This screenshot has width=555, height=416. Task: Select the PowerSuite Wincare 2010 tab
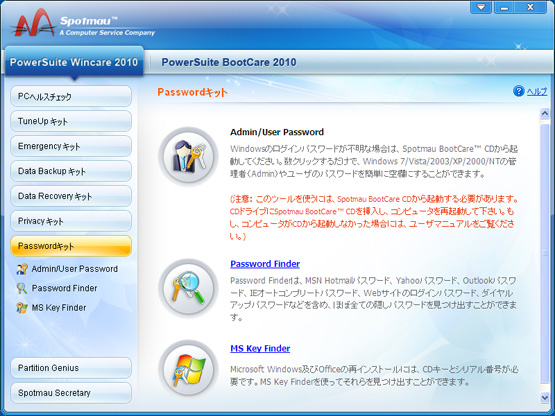point(74,62)
